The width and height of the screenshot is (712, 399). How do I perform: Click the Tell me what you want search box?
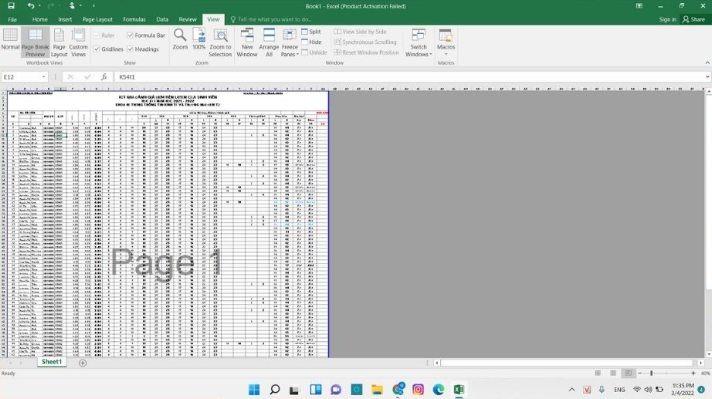coord(275,20)
